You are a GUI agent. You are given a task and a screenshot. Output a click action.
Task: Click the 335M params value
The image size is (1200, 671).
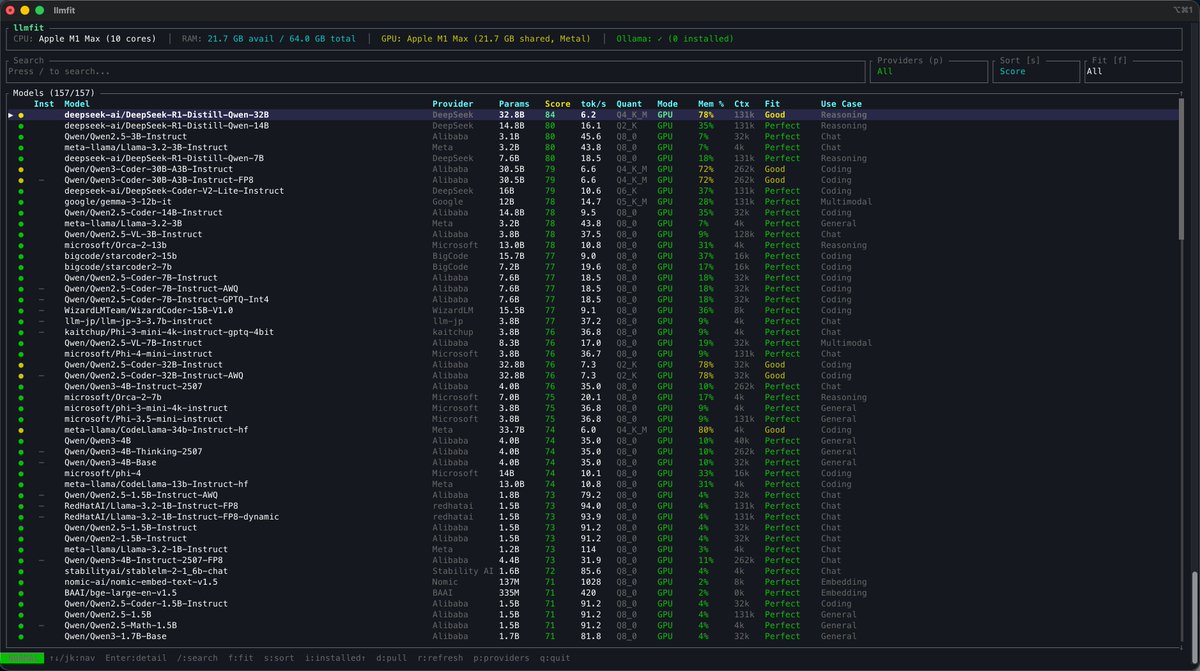(x=509, y=593)
